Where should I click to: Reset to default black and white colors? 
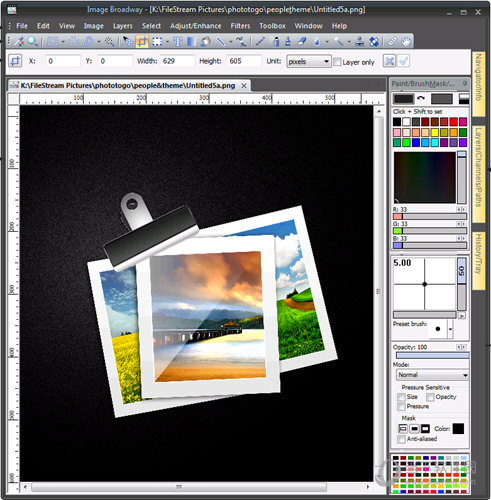(x=463, y=99)
